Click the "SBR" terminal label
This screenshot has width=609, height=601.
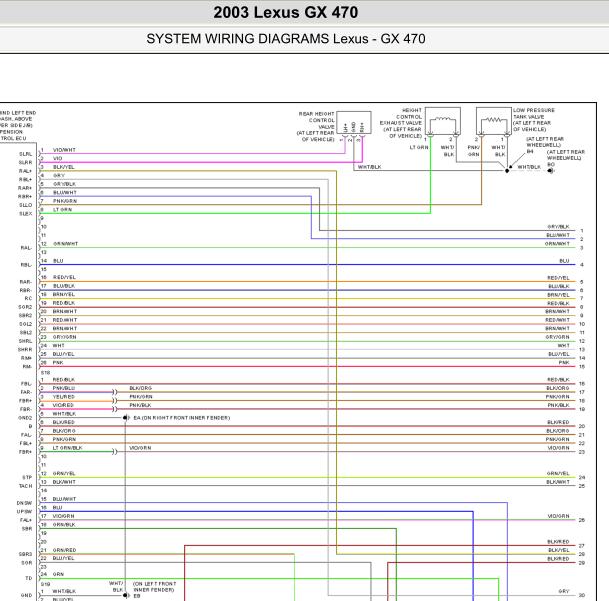pyautogui.click(x=27, y=529)
